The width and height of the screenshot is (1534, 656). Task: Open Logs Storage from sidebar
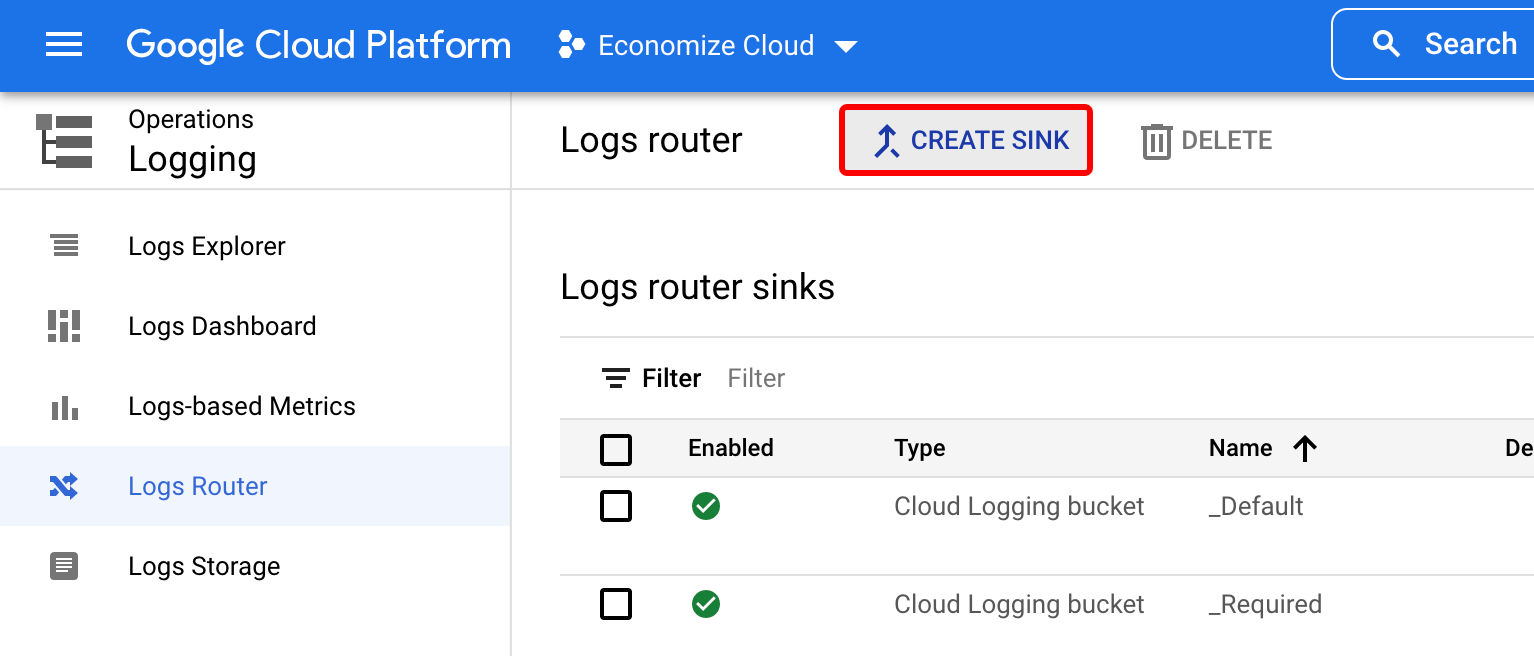pos(255,566)
